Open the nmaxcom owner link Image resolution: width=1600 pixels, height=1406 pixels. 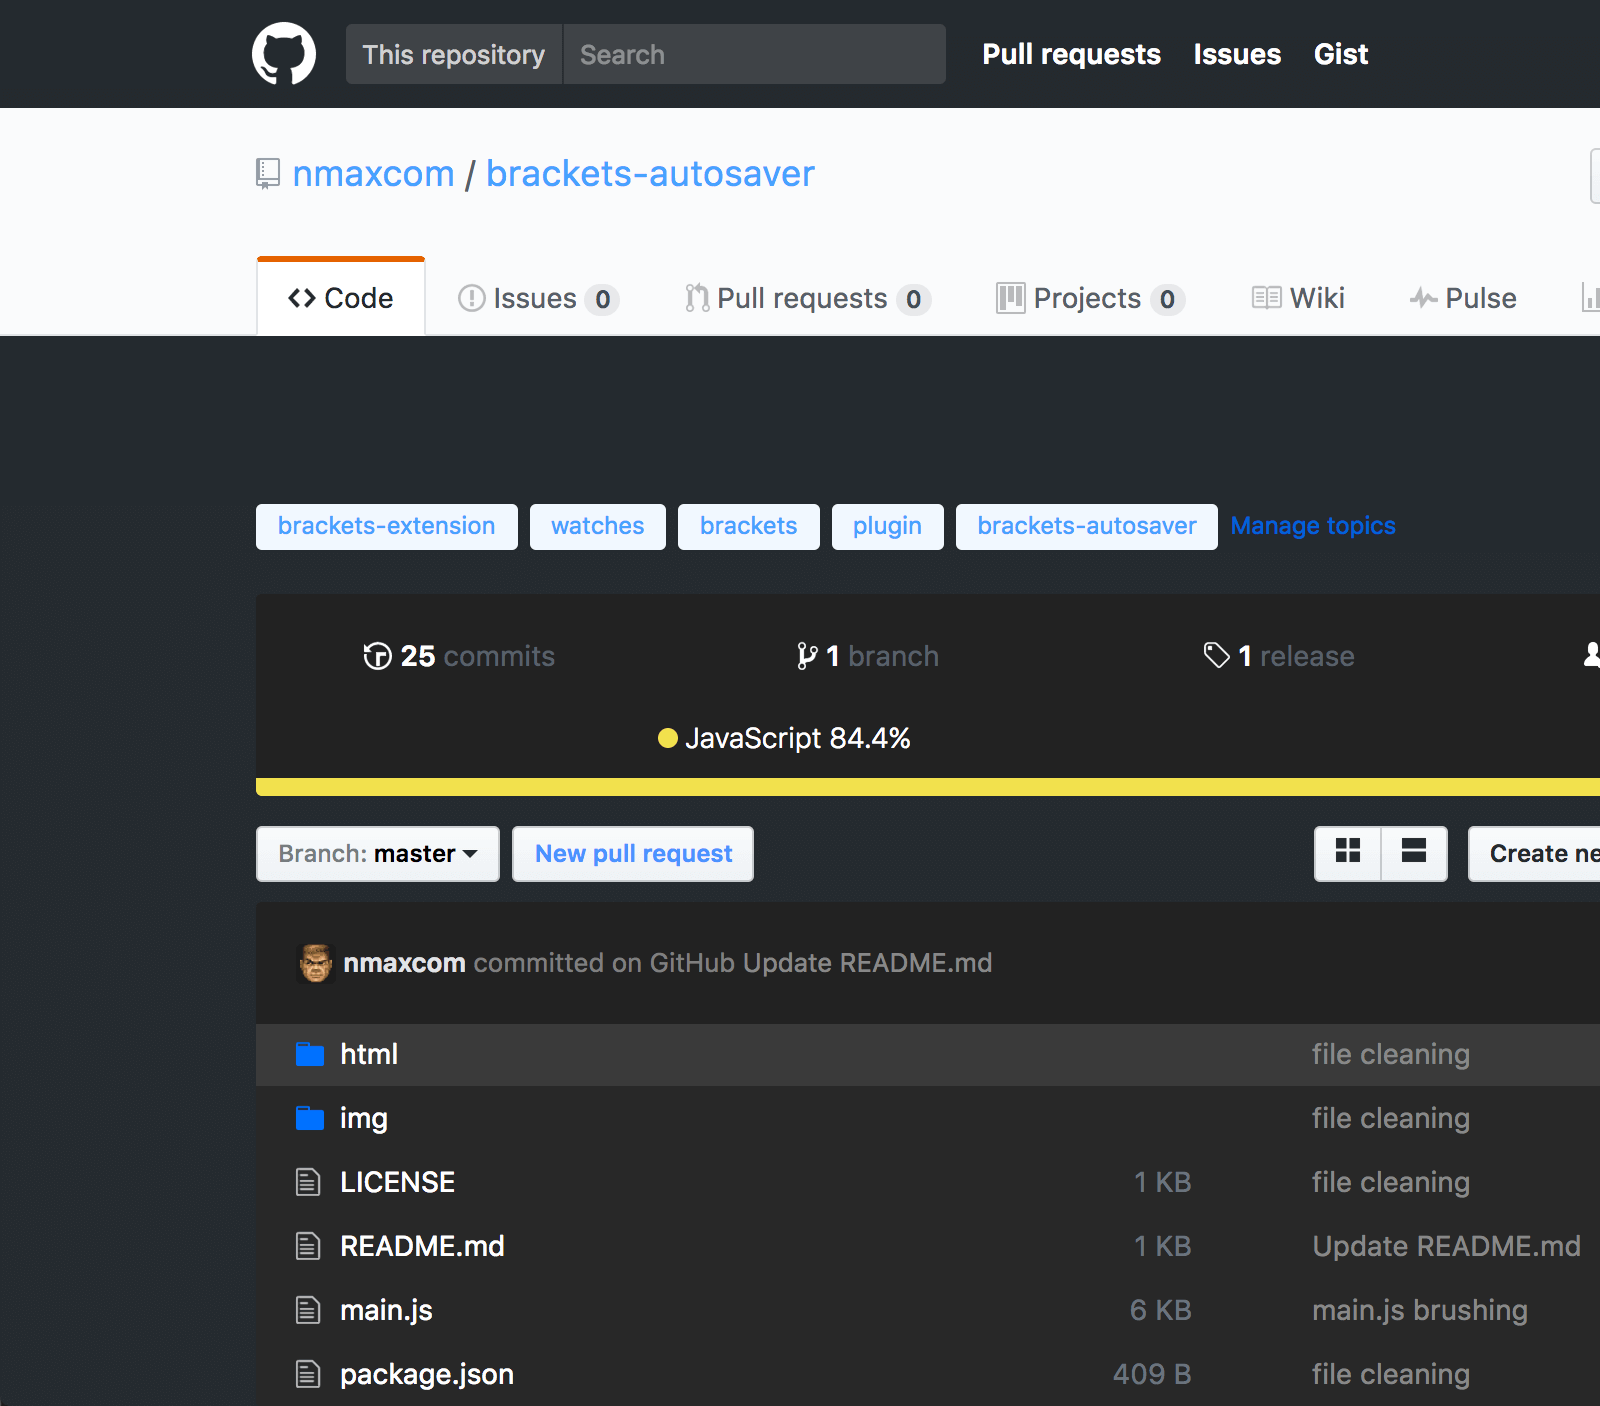(374, 174)
